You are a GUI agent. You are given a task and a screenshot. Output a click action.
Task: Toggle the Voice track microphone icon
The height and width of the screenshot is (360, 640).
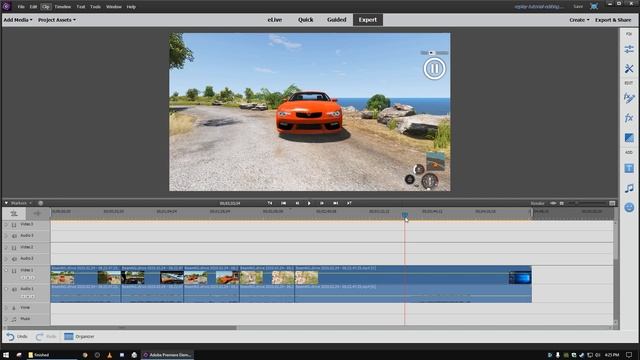pos(14,308)
